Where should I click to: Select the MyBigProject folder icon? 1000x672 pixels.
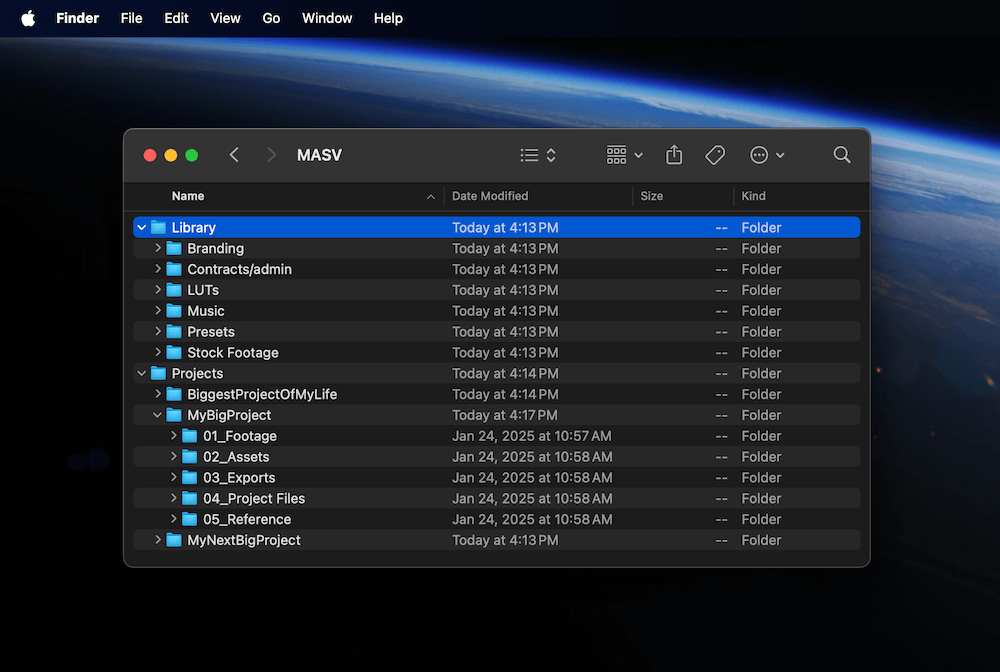(174, 415)
